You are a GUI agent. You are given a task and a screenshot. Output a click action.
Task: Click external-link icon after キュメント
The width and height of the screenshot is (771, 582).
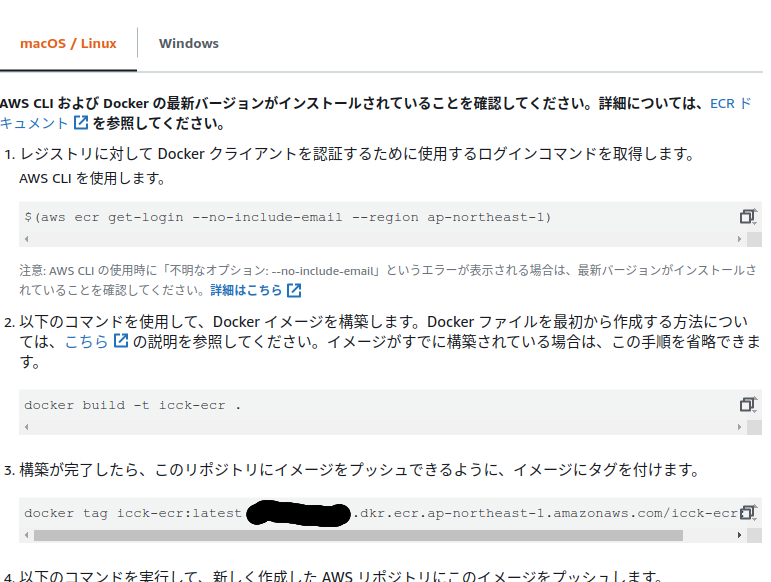[81, 123]
